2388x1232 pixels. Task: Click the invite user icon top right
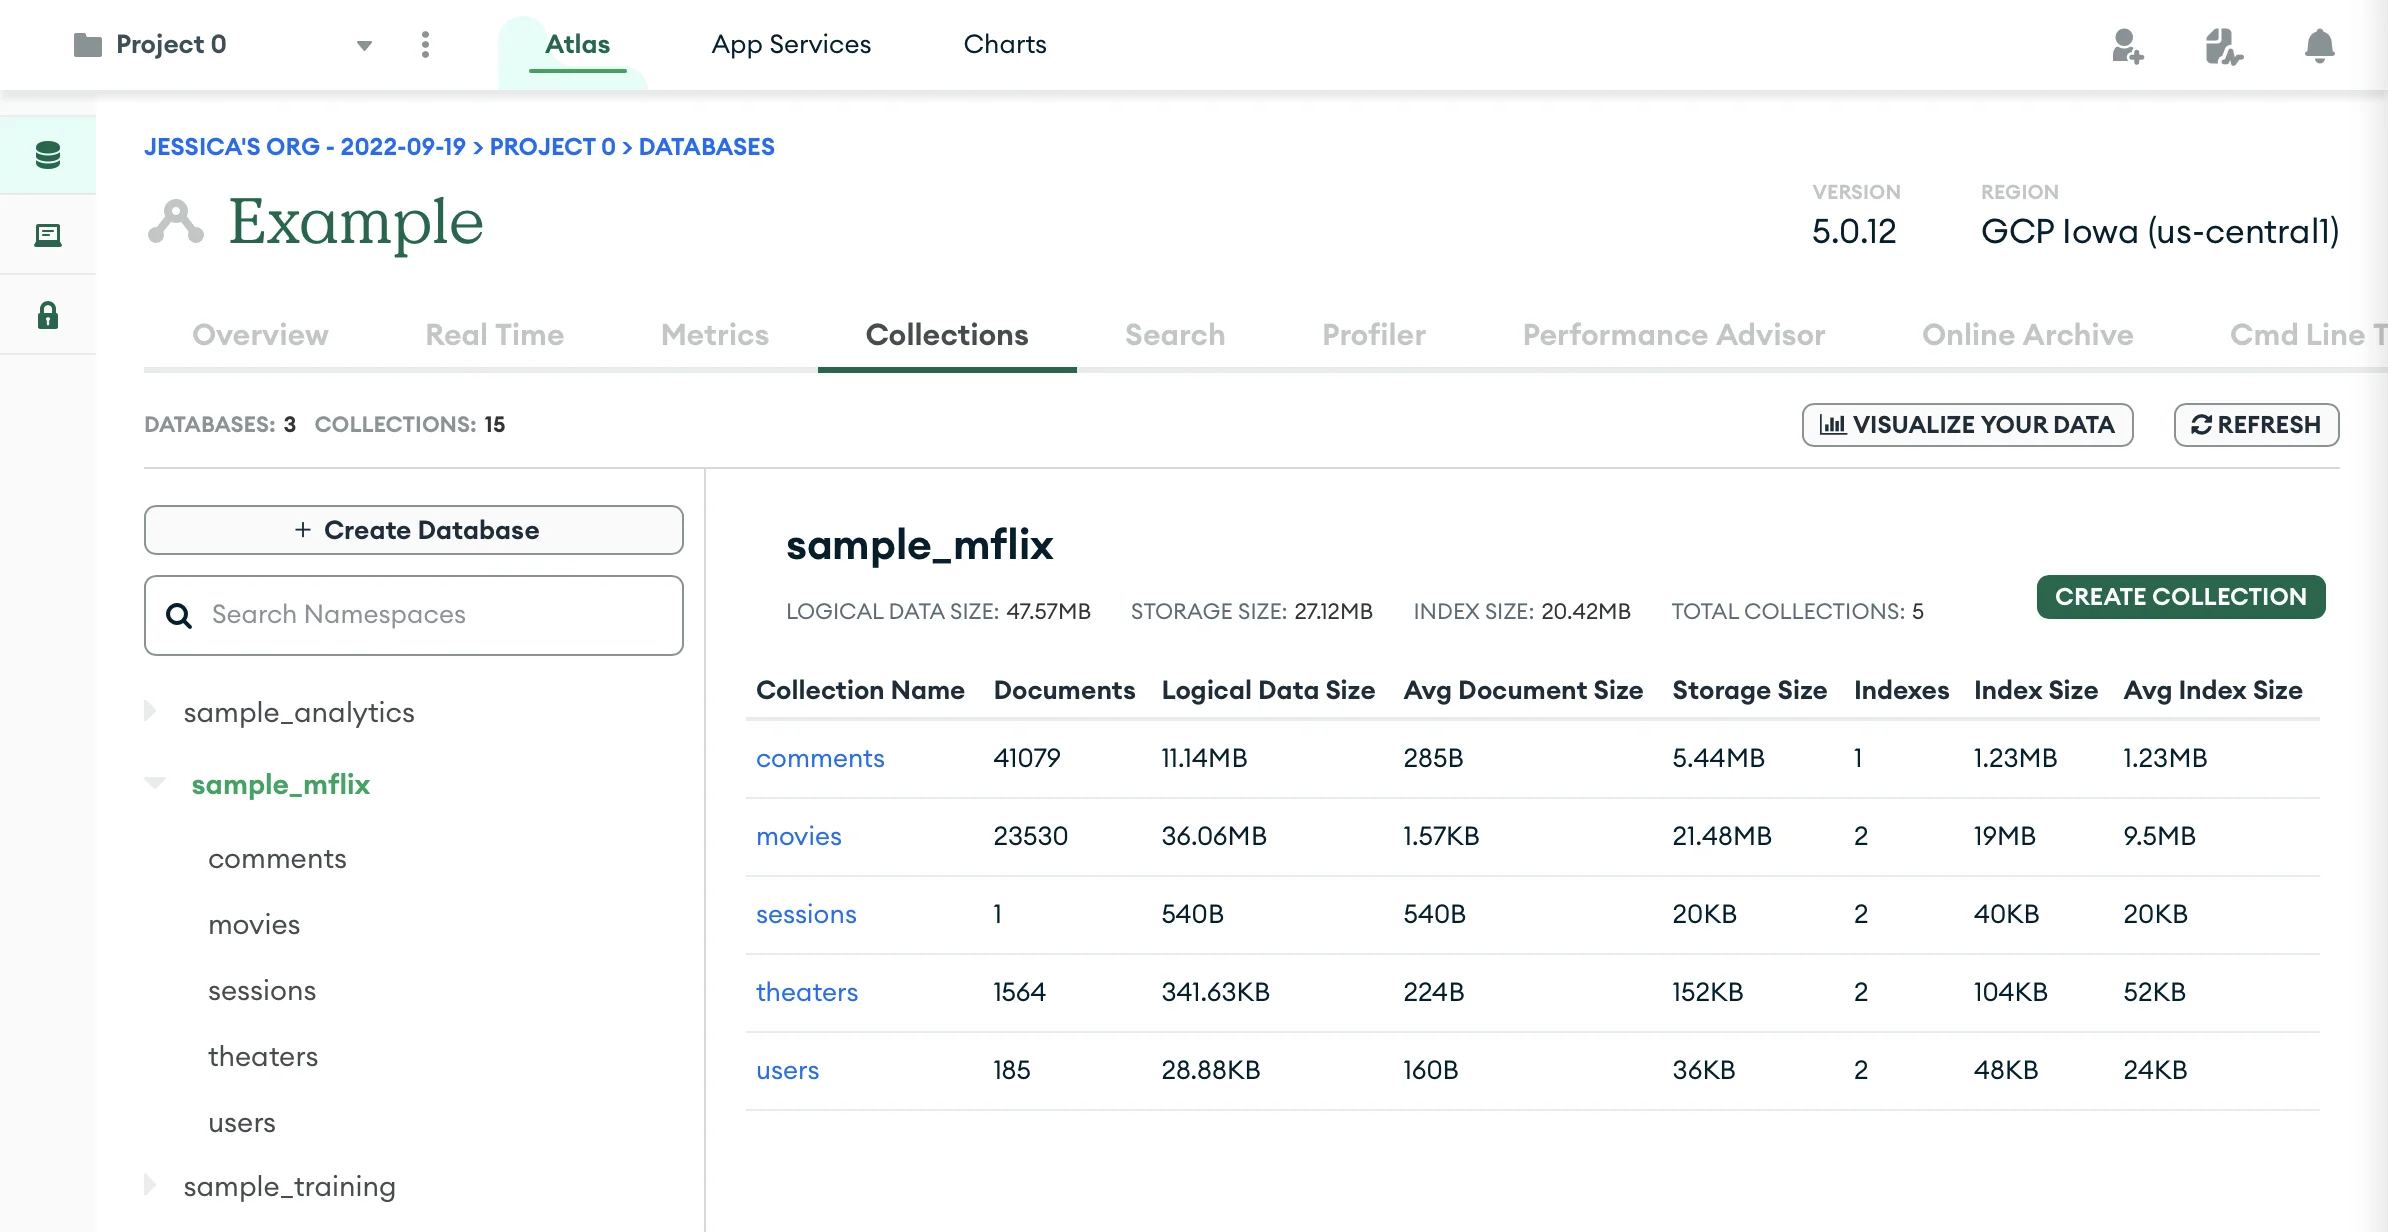coord(2128,46)
